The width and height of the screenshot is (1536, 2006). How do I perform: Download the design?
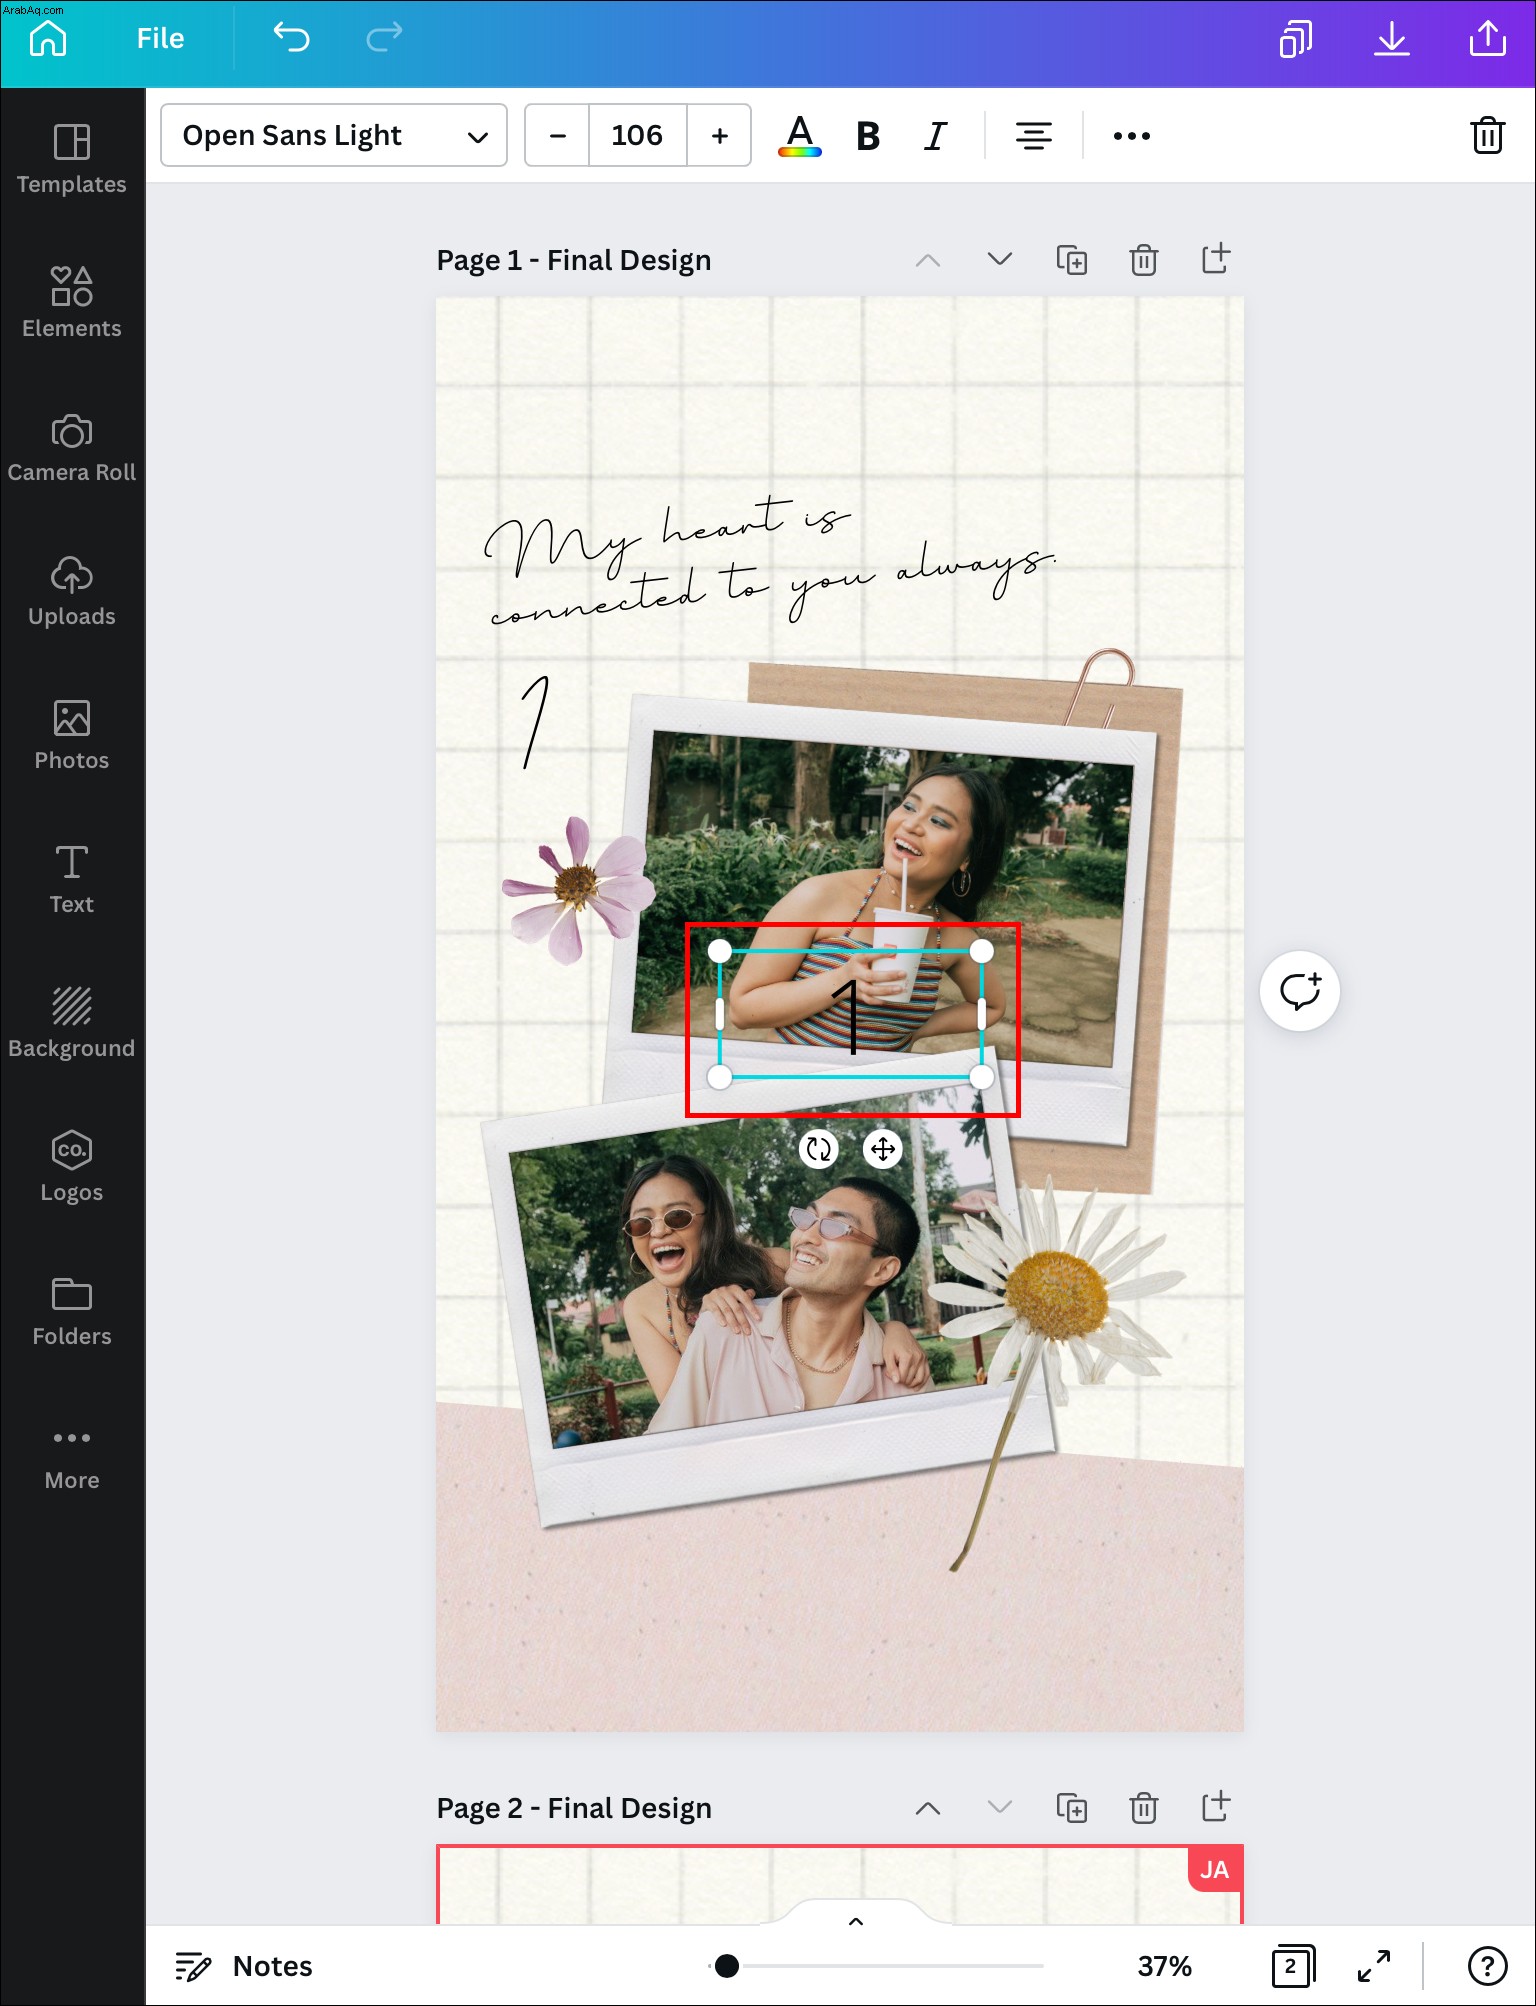point(1391,39)
